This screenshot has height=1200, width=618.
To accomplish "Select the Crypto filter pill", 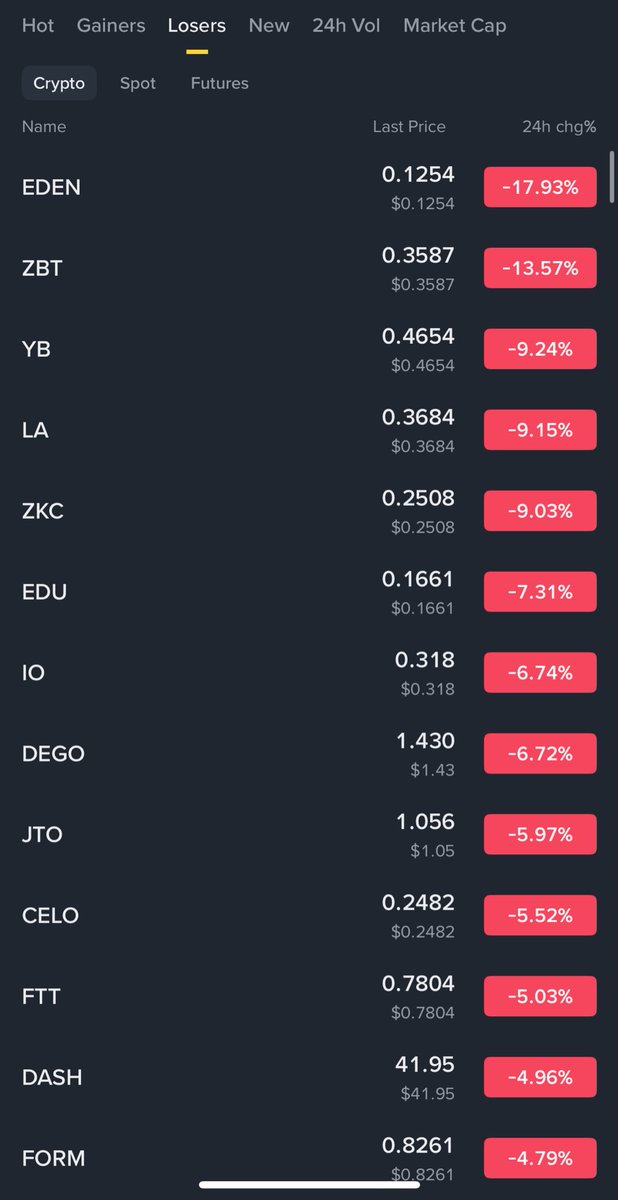I will (59, 84).
